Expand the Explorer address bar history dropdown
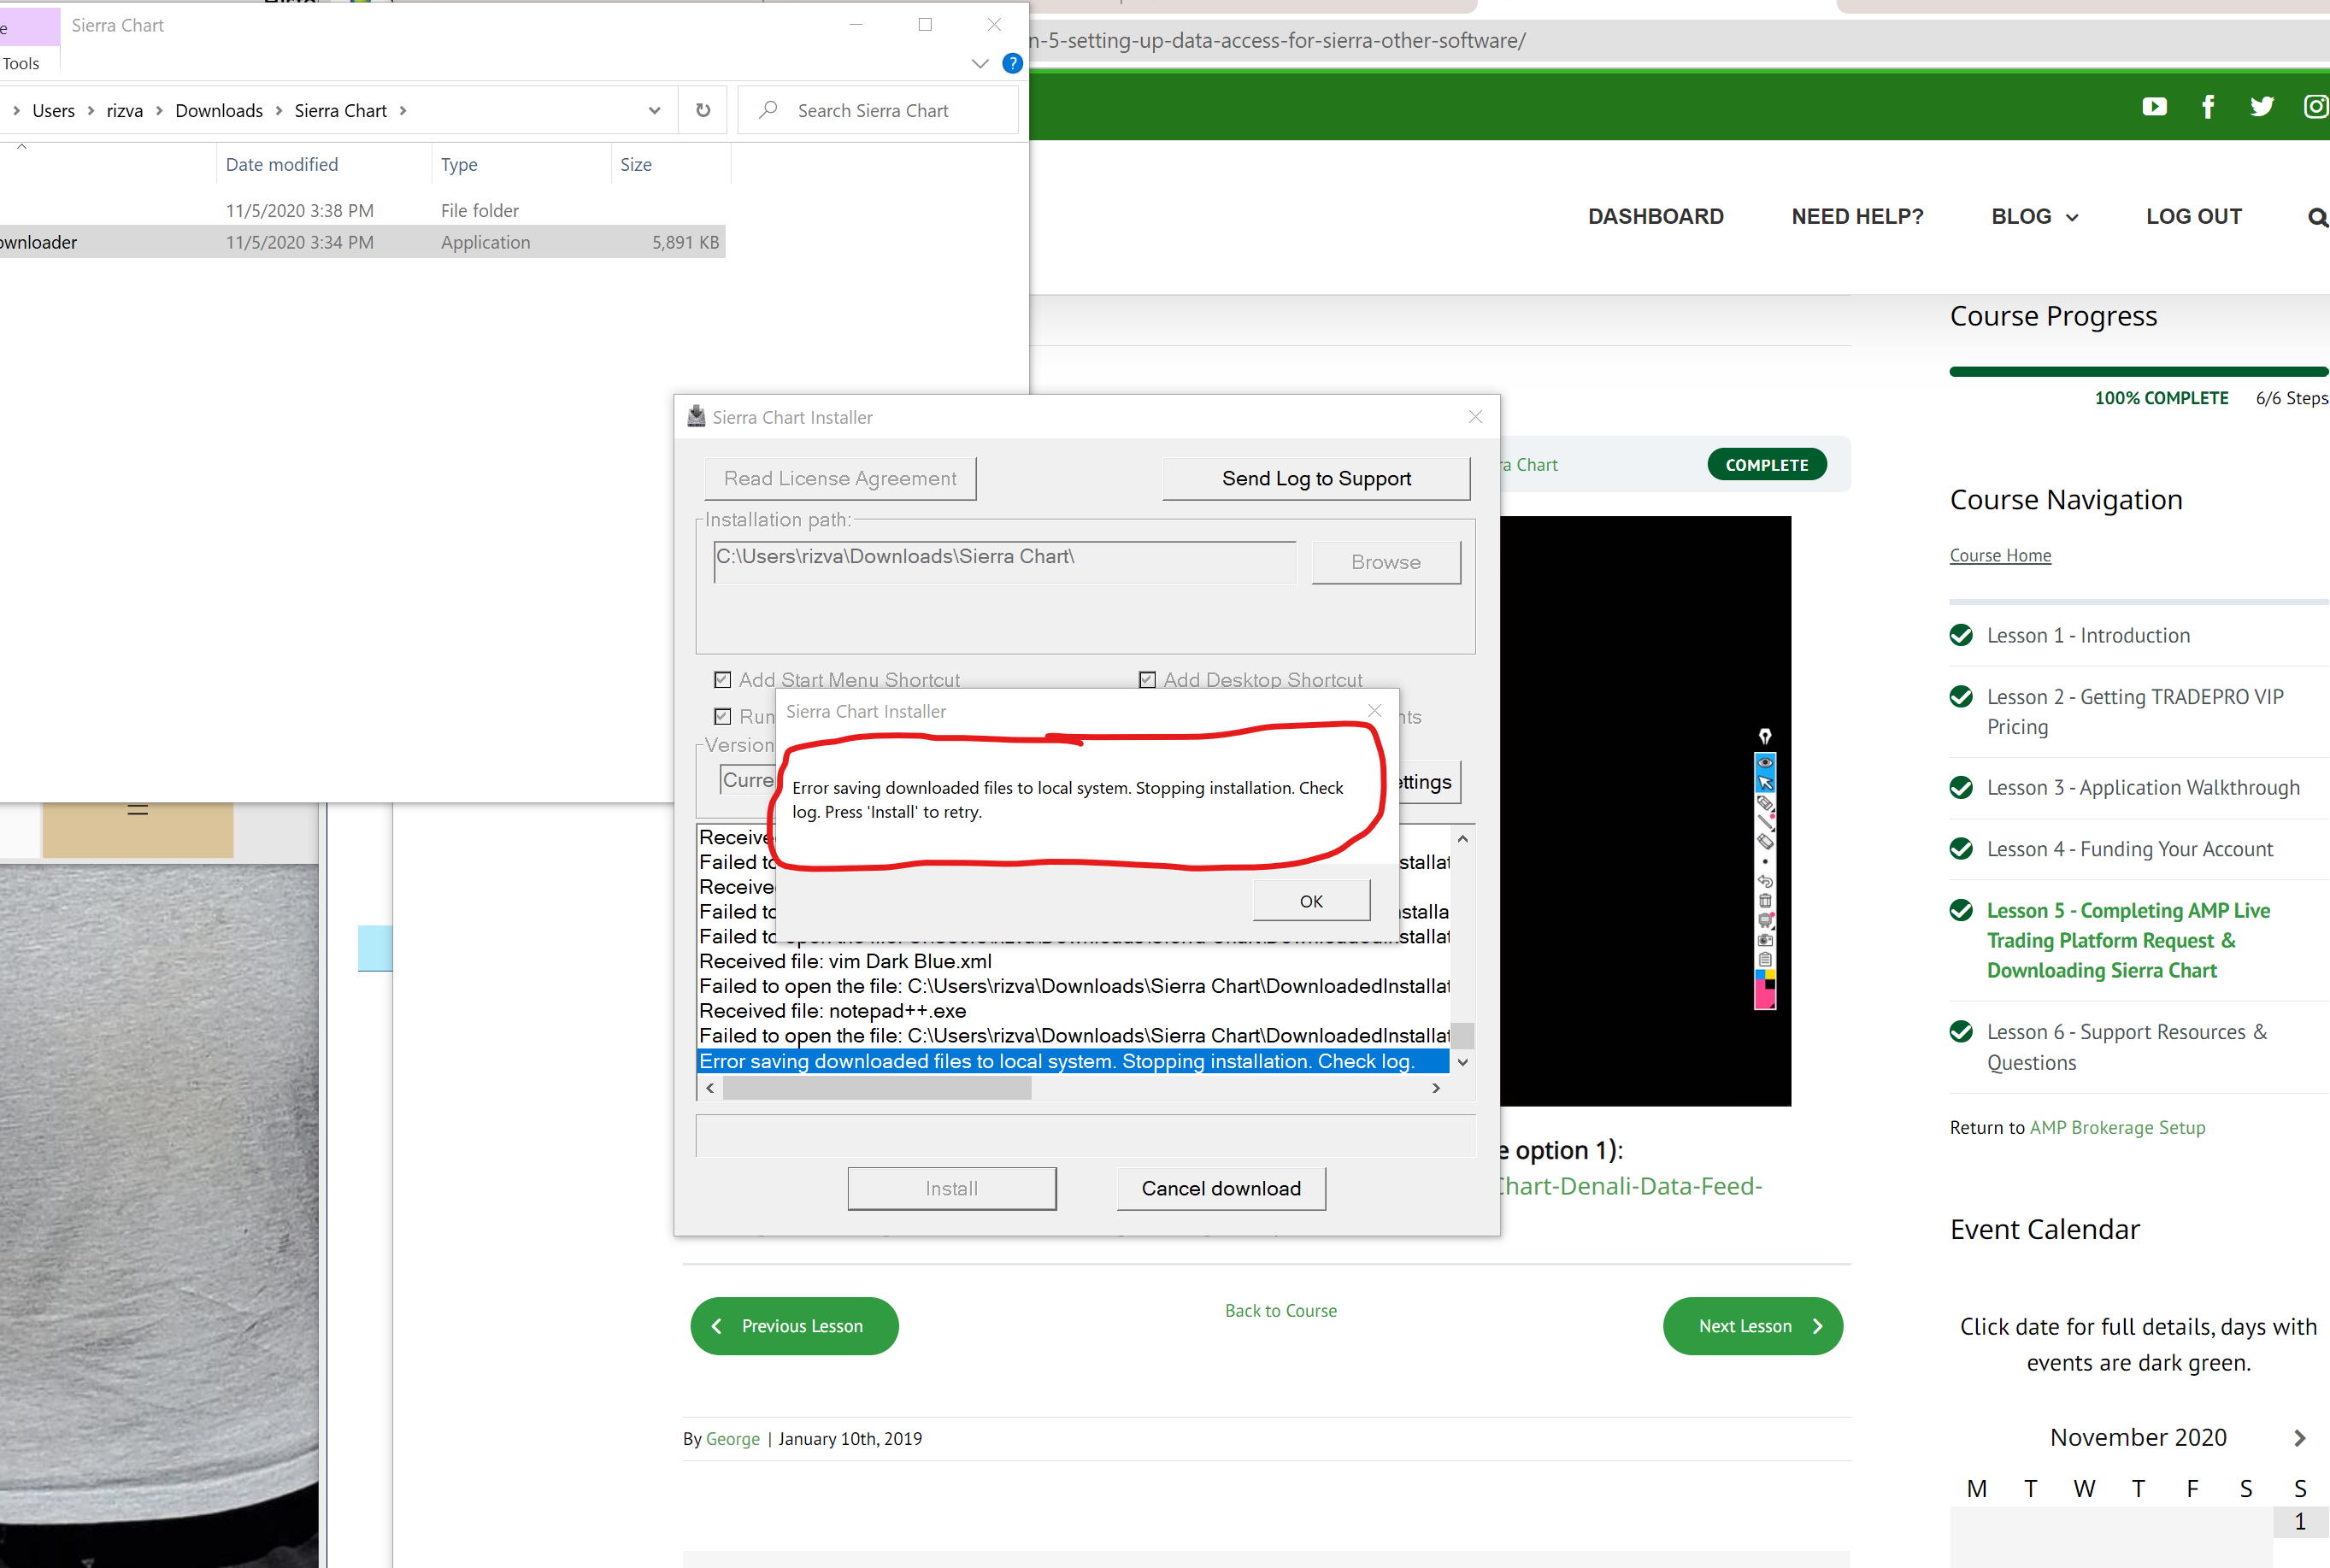This screenshot has width=2330, height=1568. pos(654,110)
